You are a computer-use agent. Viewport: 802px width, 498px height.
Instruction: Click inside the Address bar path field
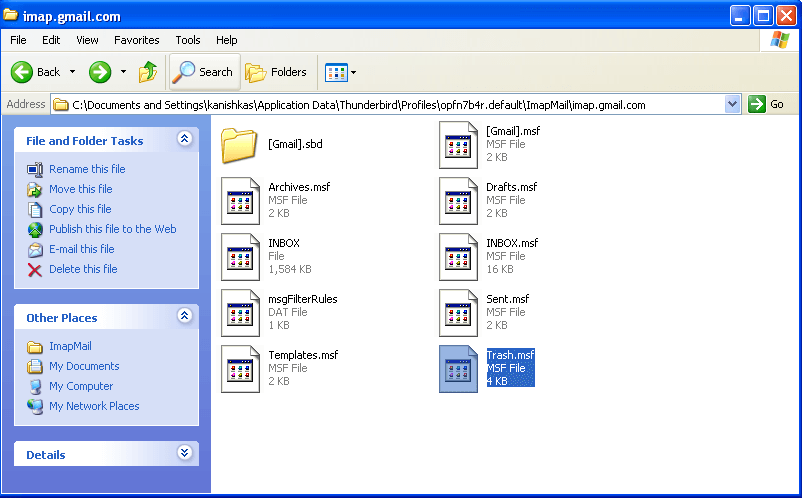pos(389,105)
